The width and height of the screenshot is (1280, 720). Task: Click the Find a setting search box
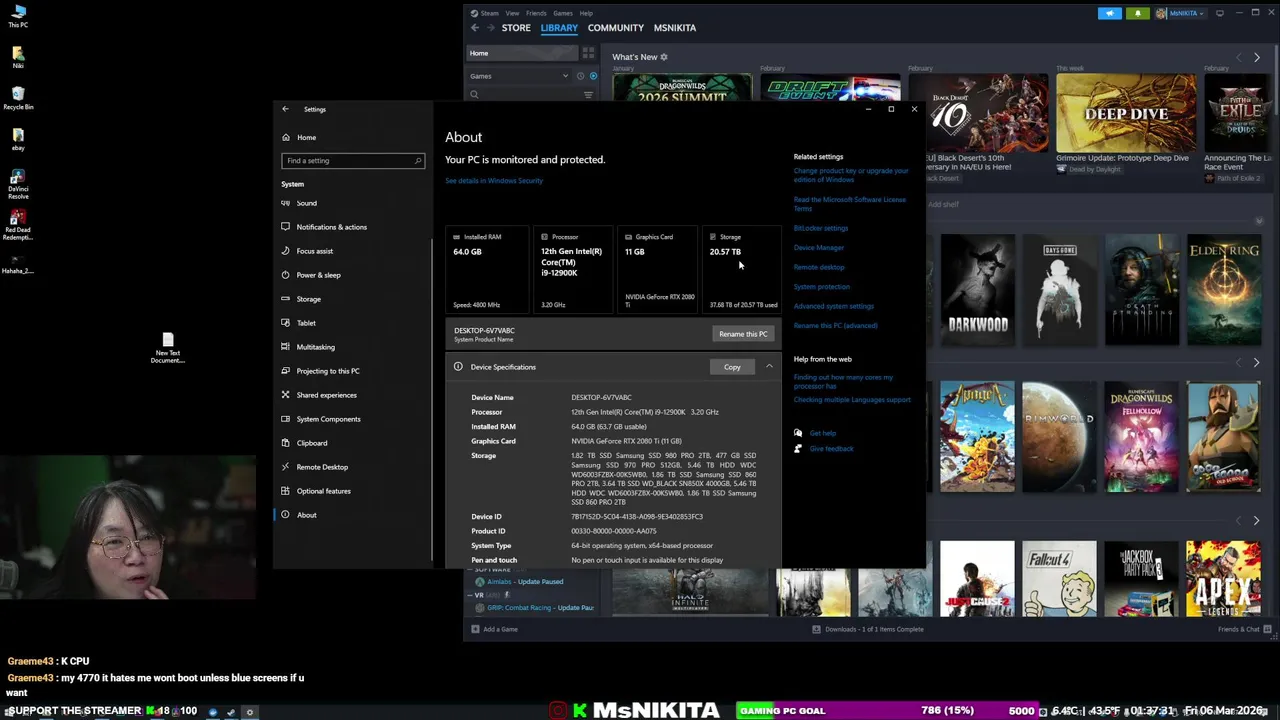pos(353,160)
